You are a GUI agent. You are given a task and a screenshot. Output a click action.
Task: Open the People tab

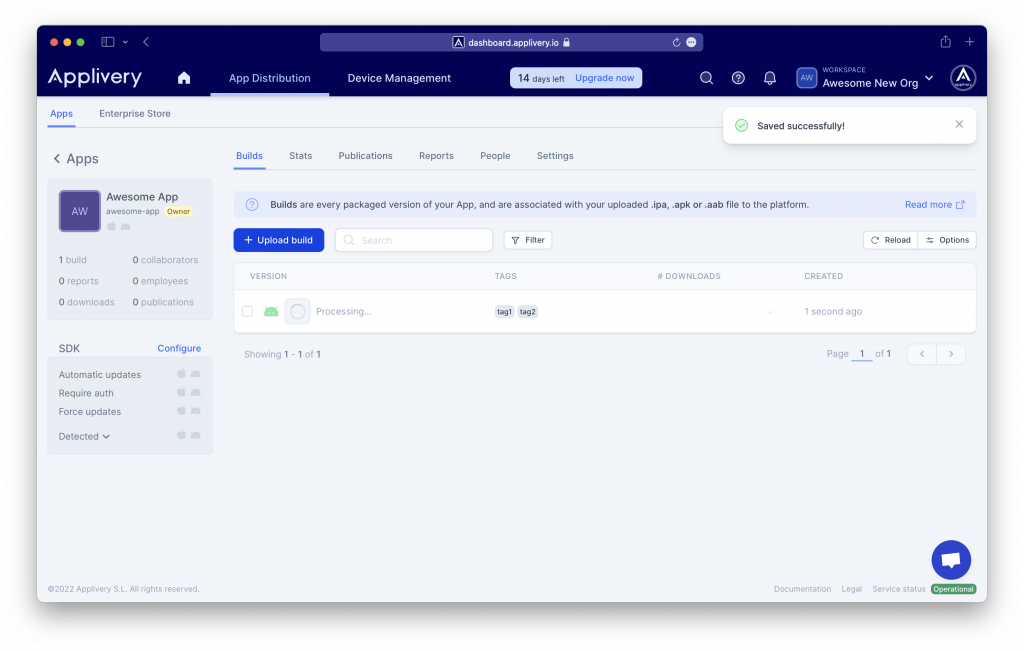(x=495, y=156)
